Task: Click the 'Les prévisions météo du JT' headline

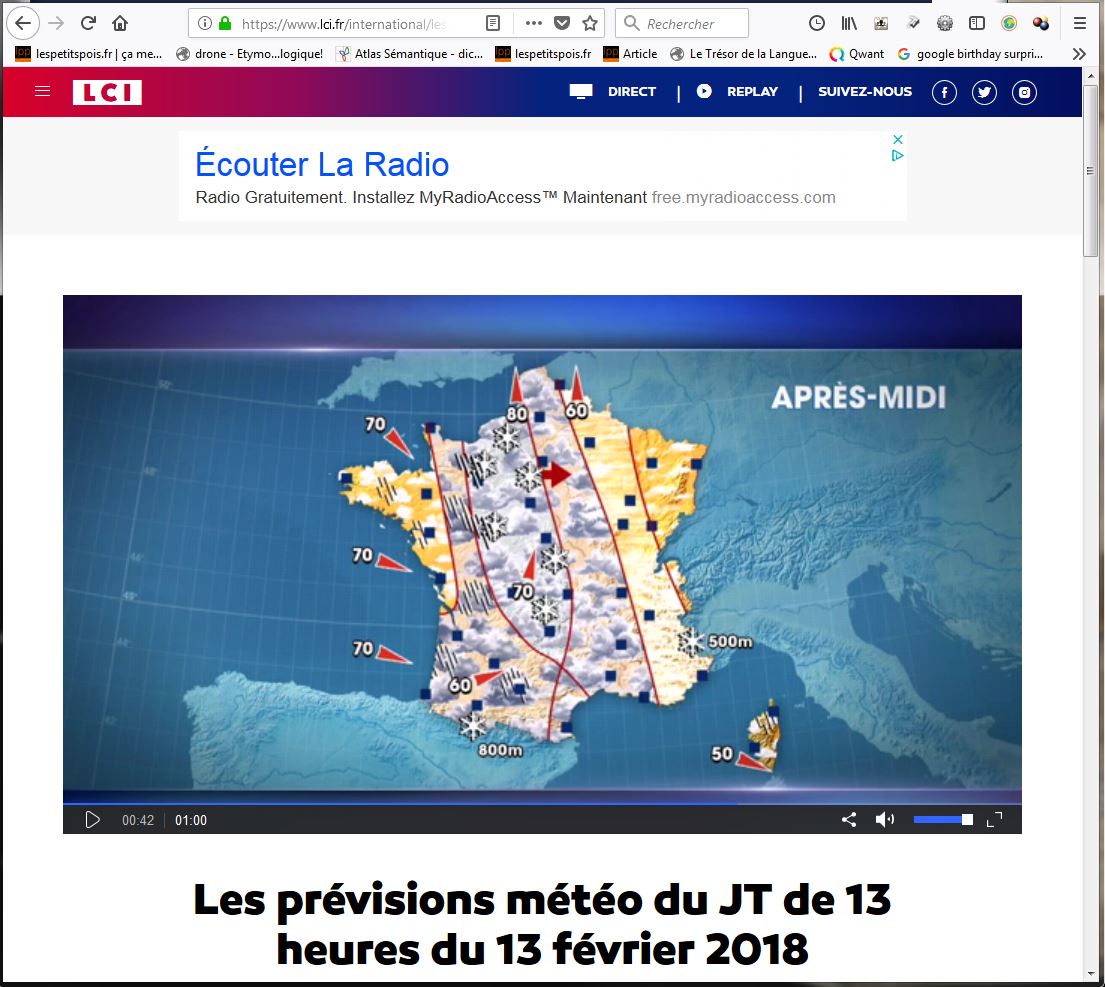Action: coord(542,924)
